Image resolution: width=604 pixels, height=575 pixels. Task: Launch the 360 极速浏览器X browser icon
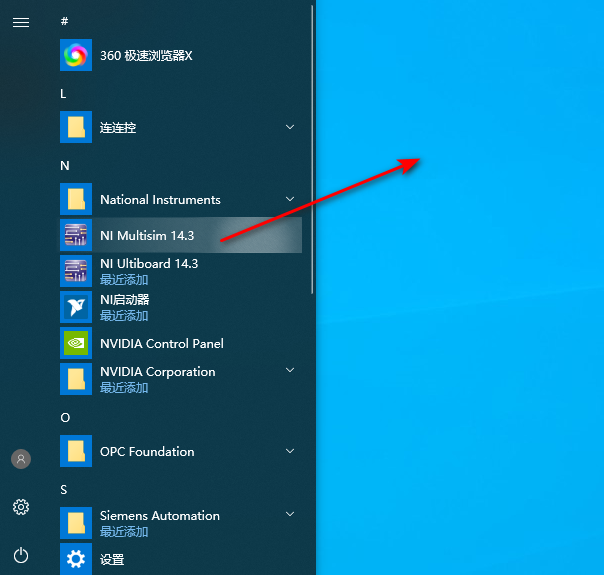click(76, 55)
